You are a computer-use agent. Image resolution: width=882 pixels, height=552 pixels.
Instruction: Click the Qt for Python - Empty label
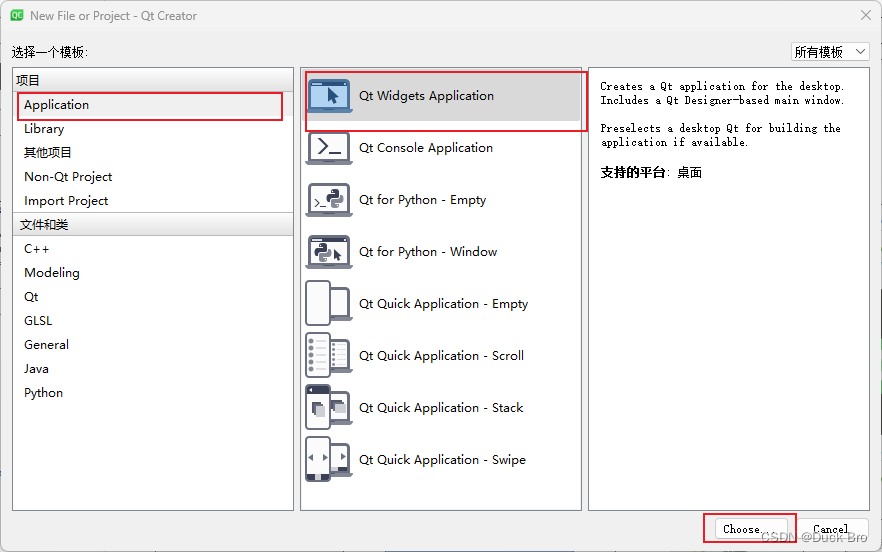(422, 200)
